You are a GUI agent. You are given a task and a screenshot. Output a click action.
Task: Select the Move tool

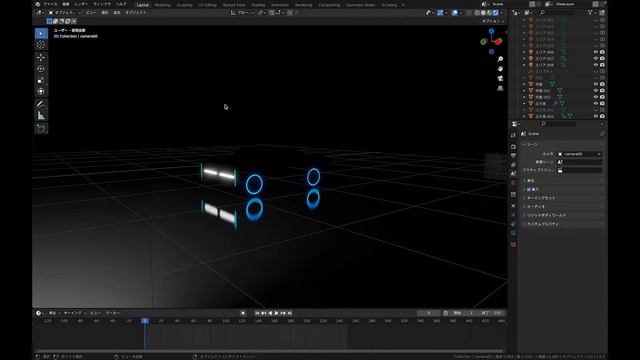coord(41,58)
